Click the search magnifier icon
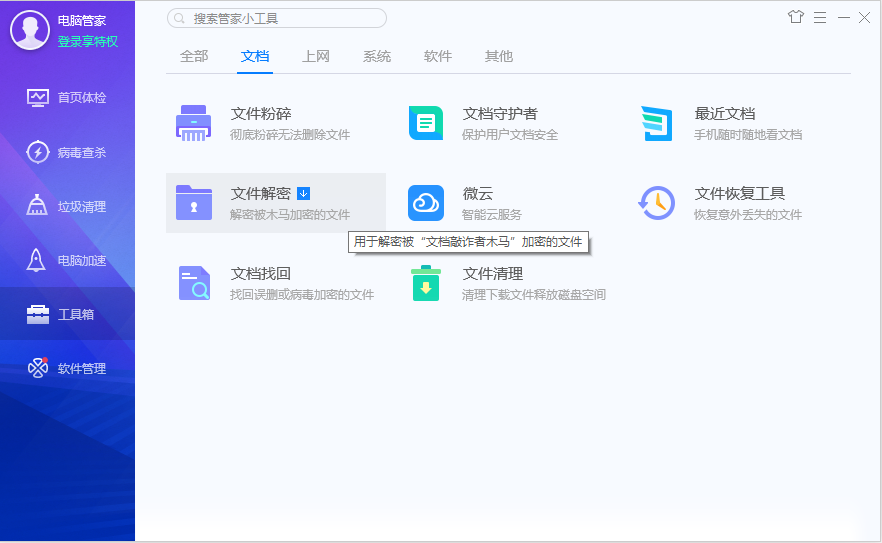This screenshot has width=882, height=543. pos(179,19)
